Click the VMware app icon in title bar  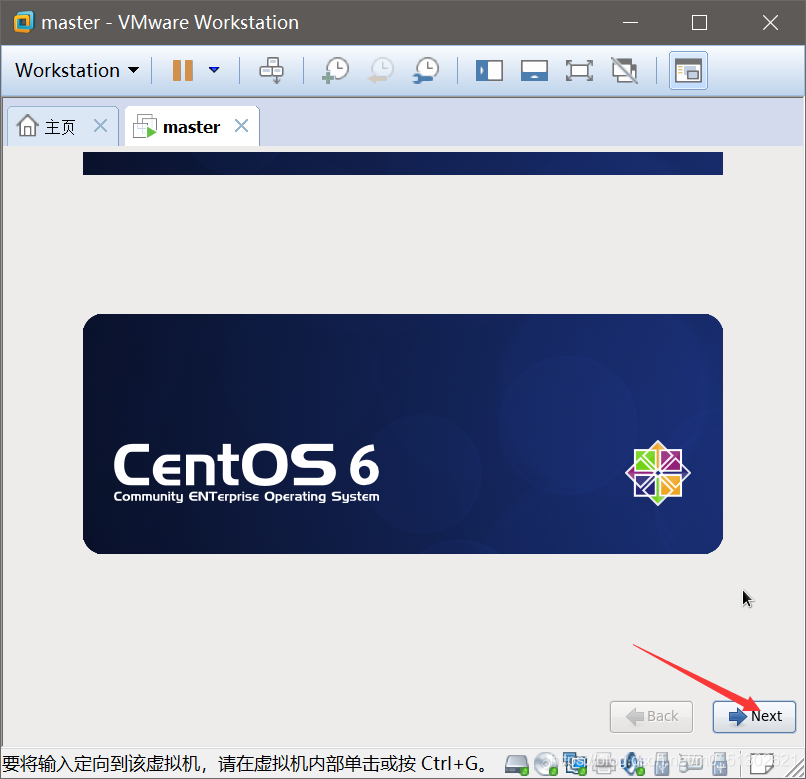tap(24, 23)
